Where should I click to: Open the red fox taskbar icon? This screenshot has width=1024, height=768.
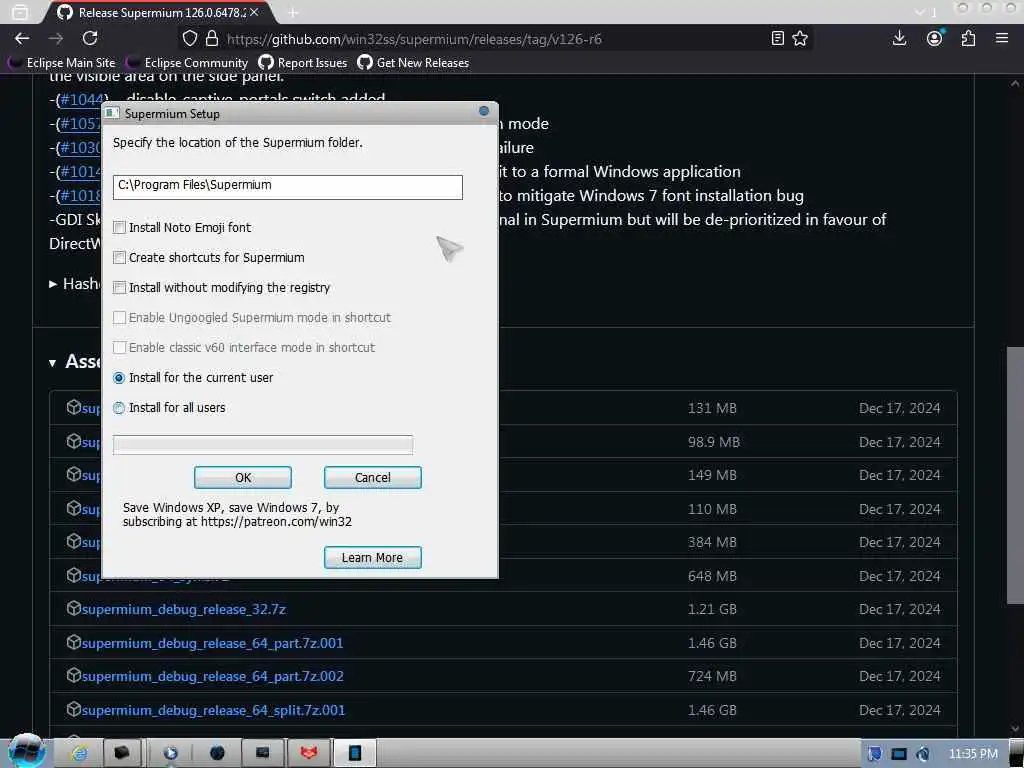pos(308,753)
